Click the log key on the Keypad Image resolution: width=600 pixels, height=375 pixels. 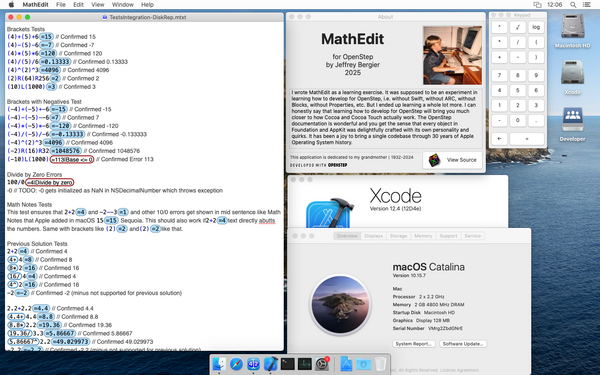[x=536, y=27]
